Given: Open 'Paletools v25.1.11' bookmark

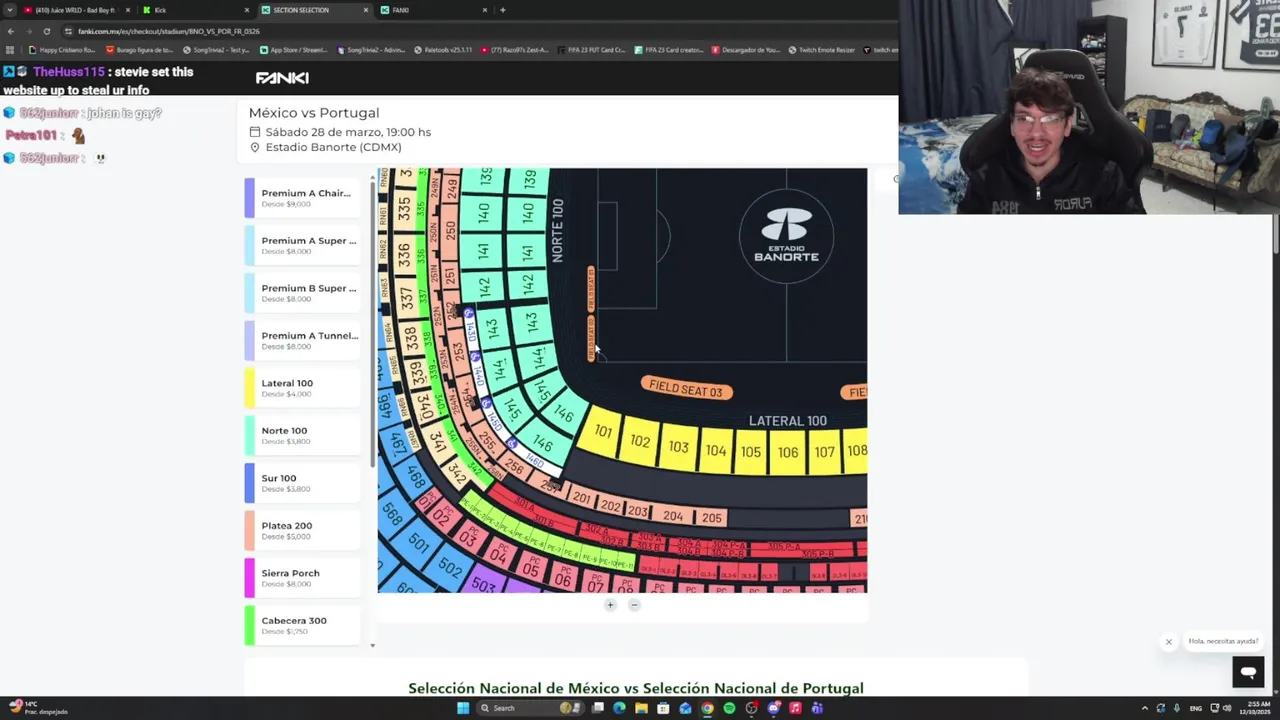Looking at the screenshot, I should click(x=443, y=50).
